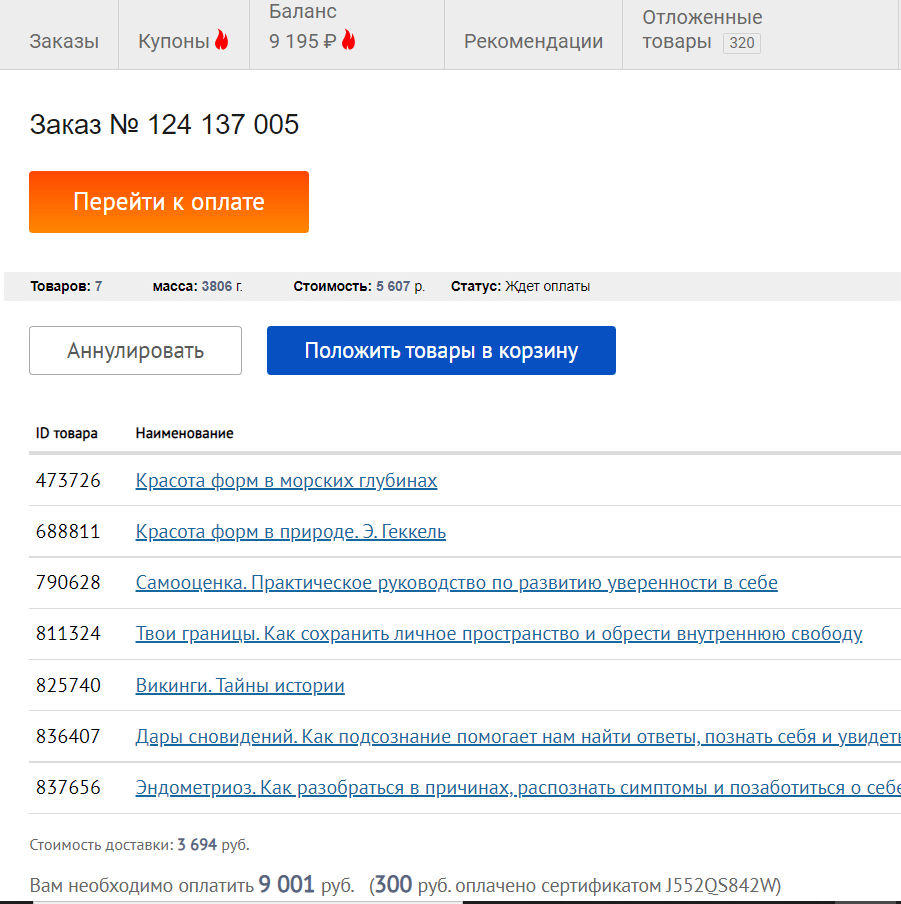Click the Товаров: 7 summary value
Screen dimensions: 901x904
coord(66,286)
